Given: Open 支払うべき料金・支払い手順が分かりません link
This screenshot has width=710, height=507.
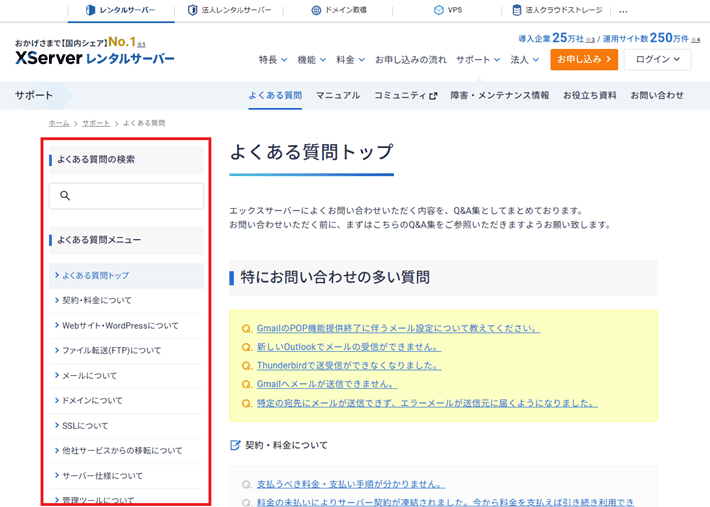Looking at the screenshot, I should 351,484.
